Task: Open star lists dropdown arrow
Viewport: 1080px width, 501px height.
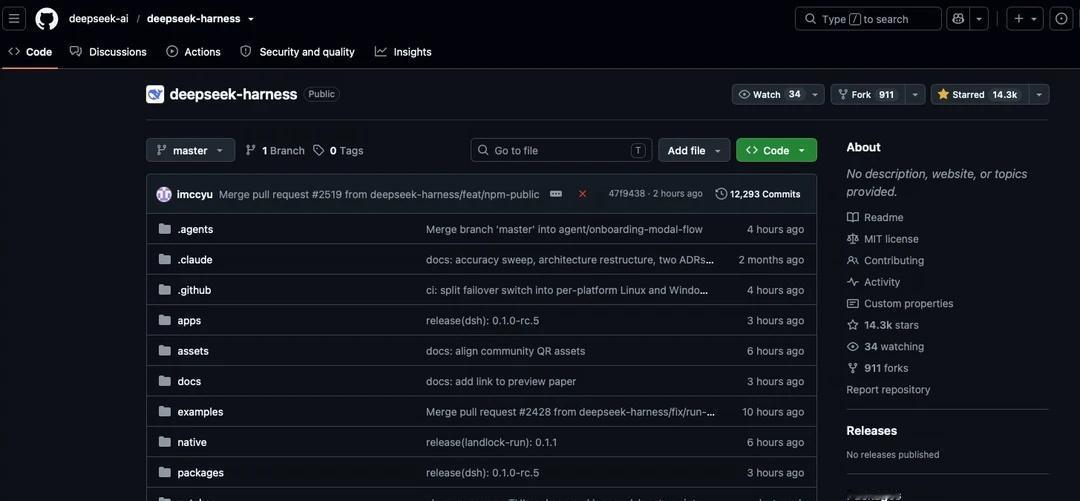Action: pyautogui.click(x=1039, y=94)
